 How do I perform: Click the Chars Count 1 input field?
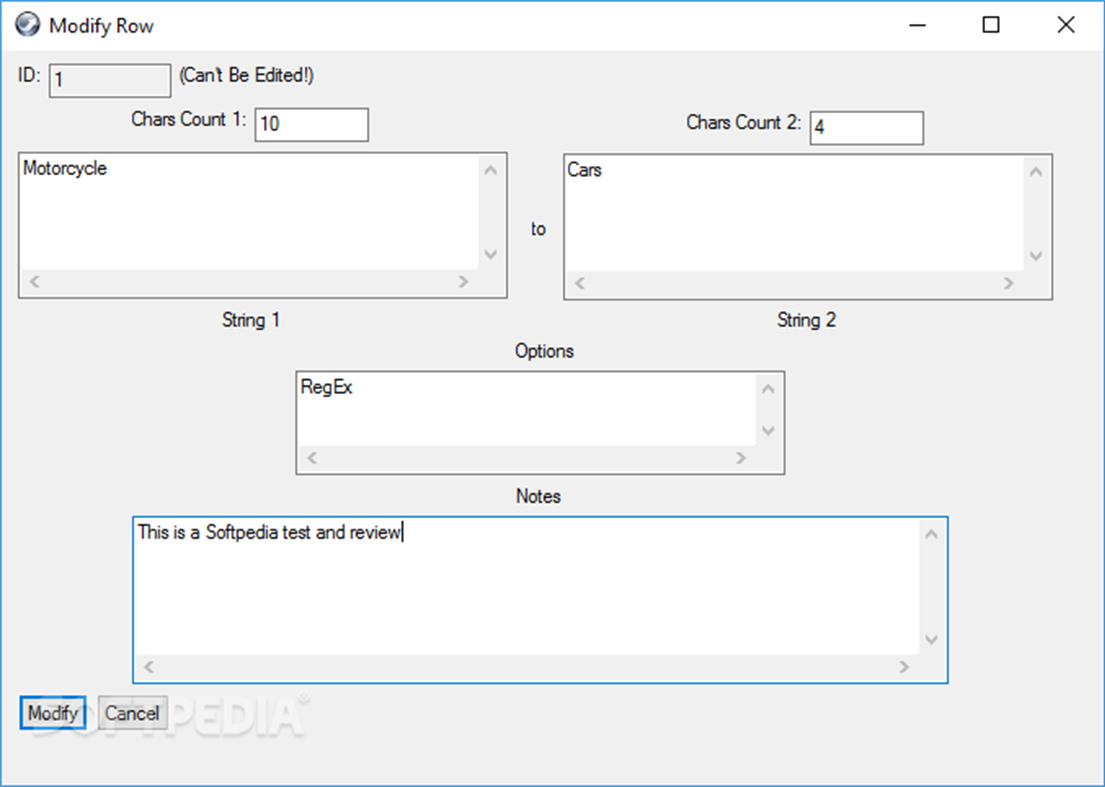pyautogui.click(x=311, y=125)
